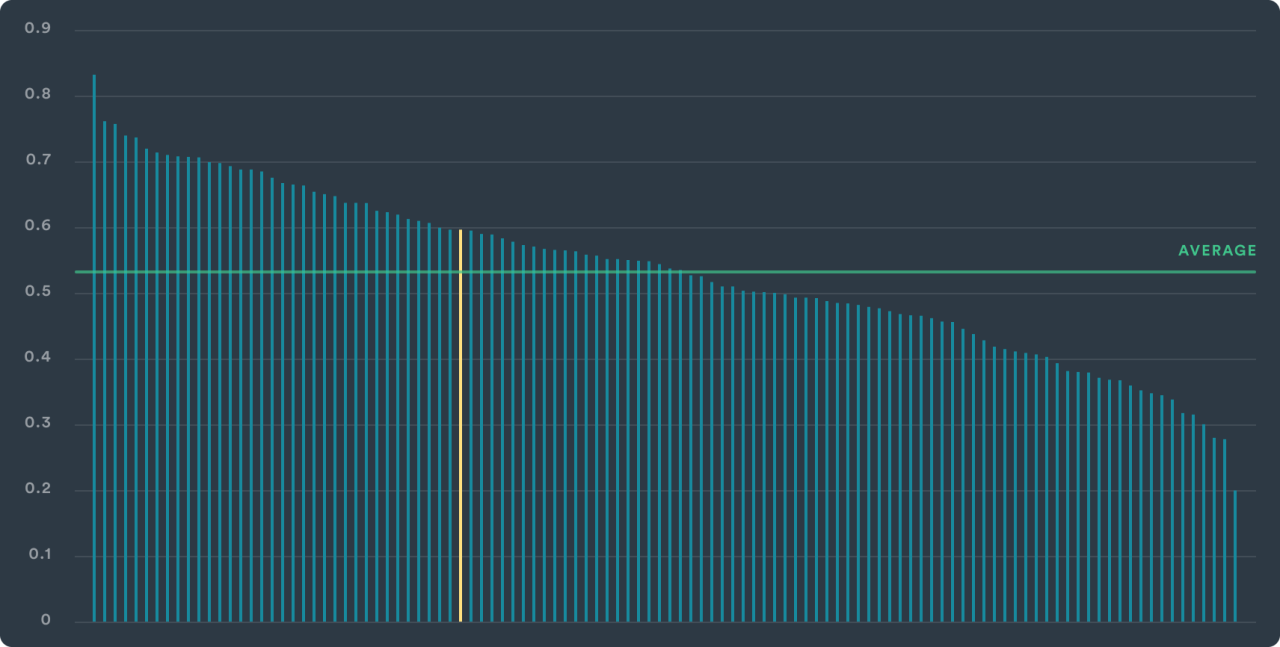1280x647 pixels.
Task: Click the 0.4 y-axis label
Action: click(38, 358)
